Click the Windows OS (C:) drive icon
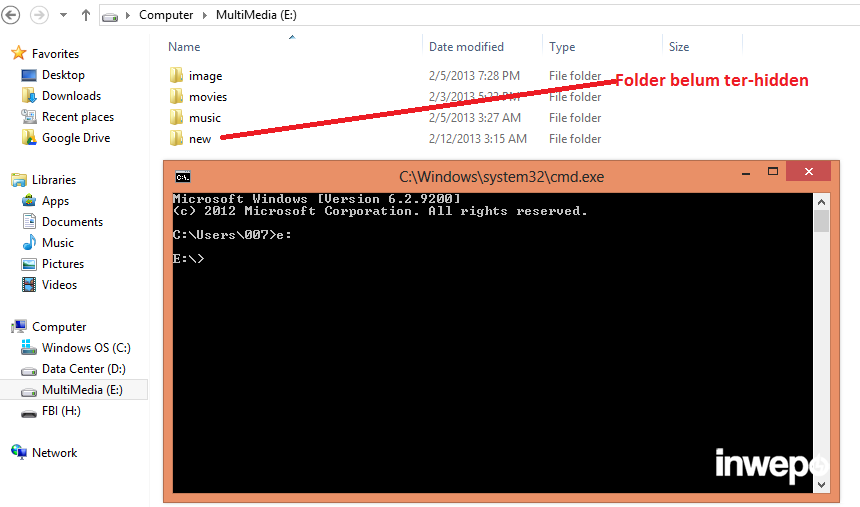The height and width of the screenshot is (507, 860). (29, 347)
